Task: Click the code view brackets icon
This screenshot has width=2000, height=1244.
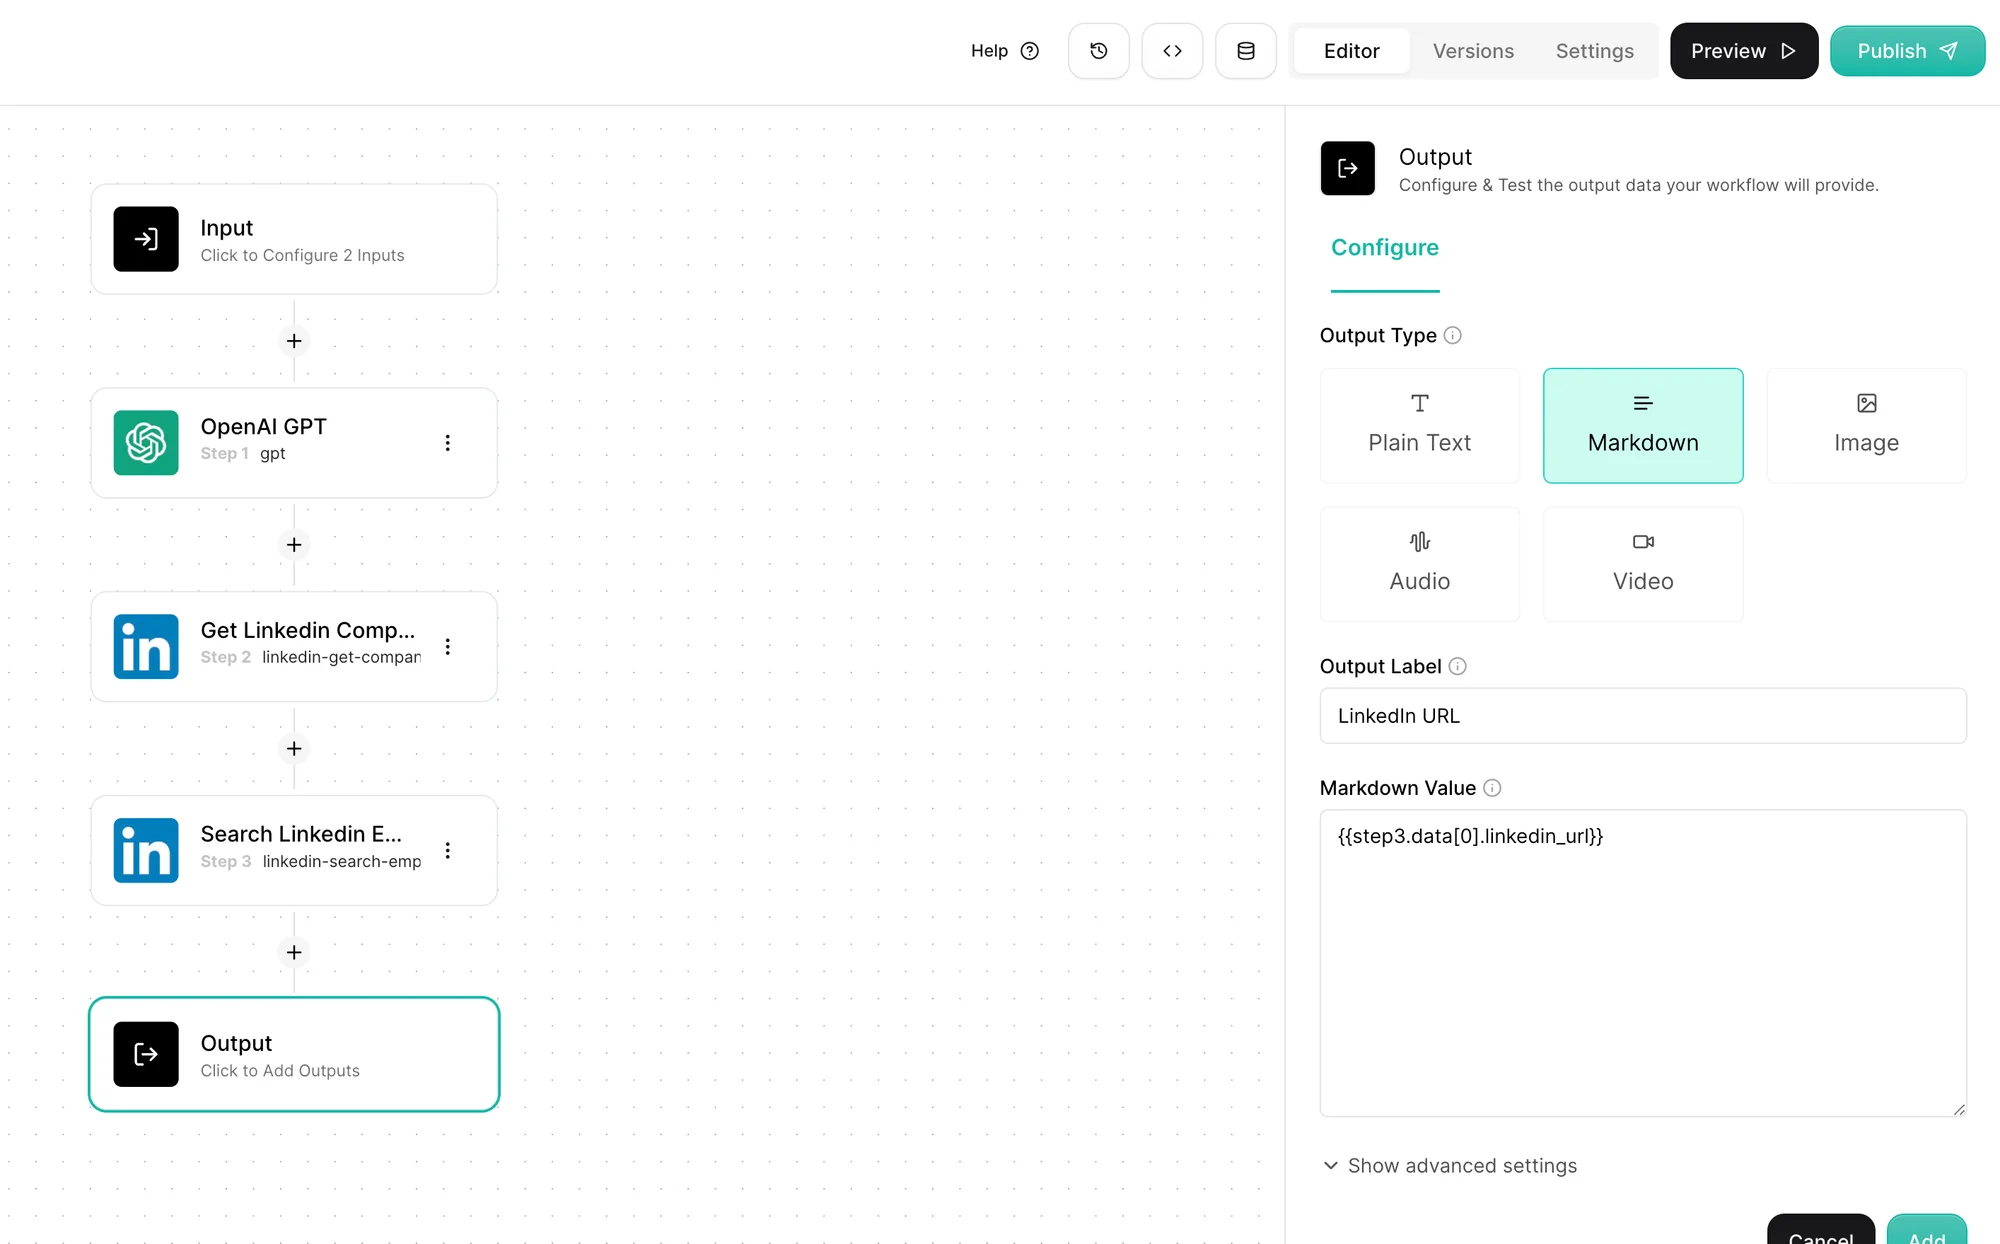Action: coord(1172,51)
